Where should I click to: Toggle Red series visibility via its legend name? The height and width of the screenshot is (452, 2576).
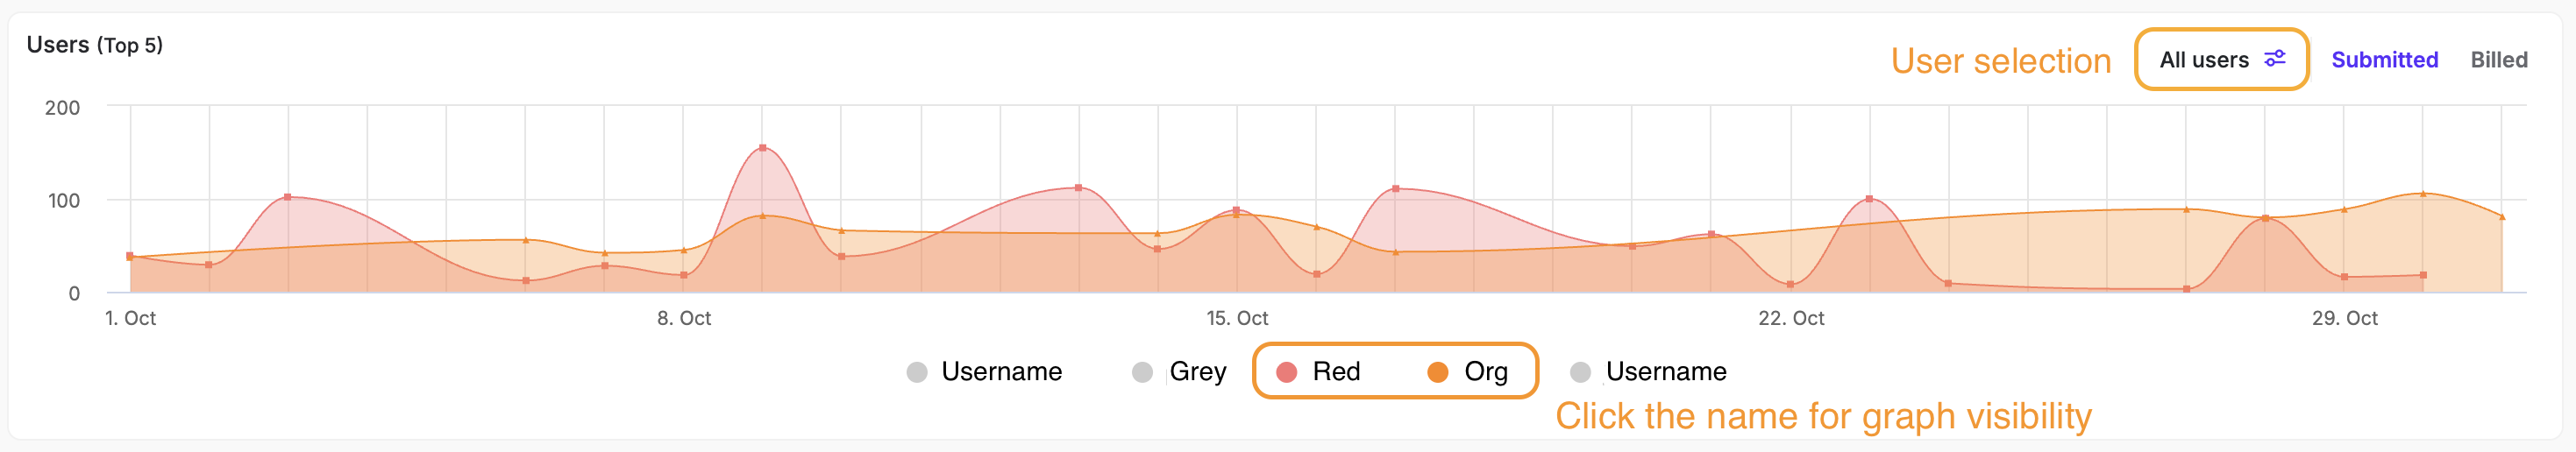[x=1336, y=372]
